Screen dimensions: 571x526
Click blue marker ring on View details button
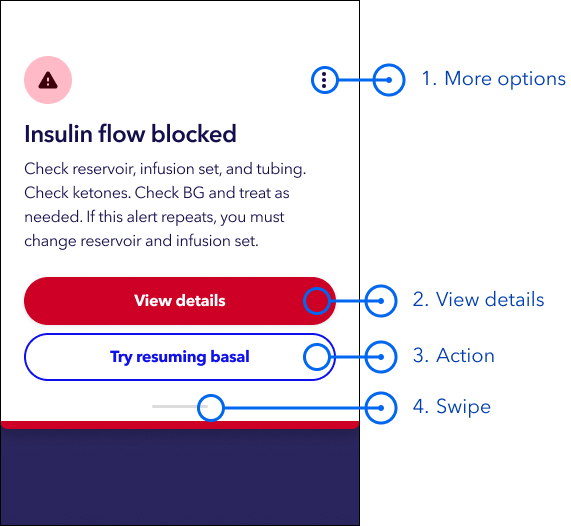click(317, 301)
